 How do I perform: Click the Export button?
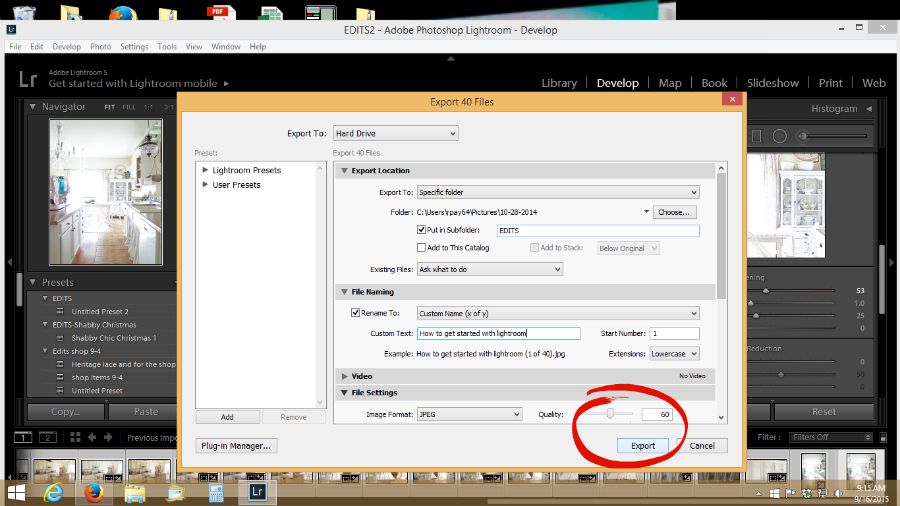(x=643, y=446)
